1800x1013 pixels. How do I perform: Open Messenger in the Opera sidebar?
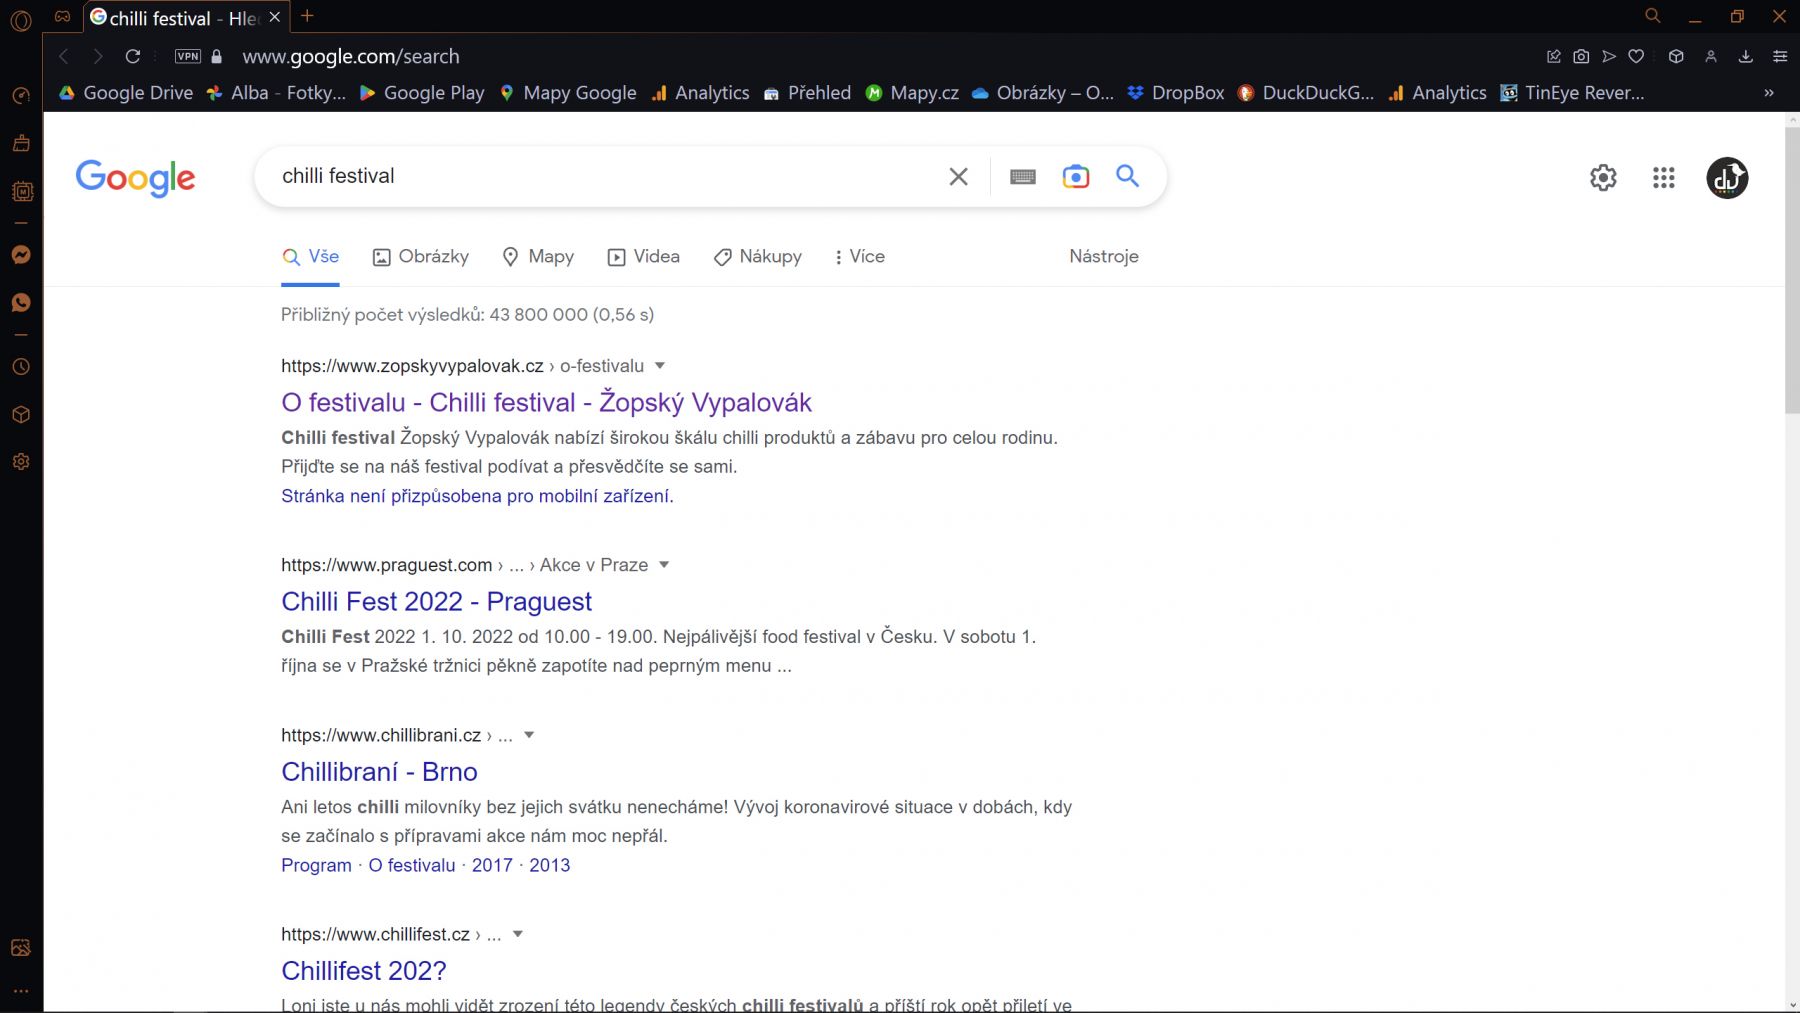pos(21,255)
